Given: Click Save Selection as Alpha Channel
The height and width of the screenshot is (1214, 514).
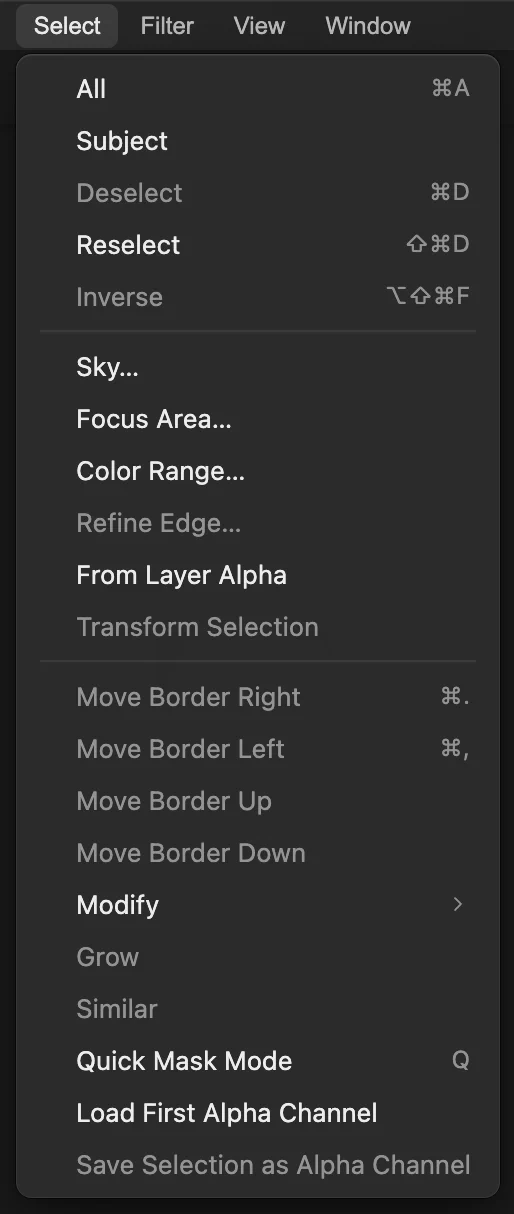Looking at the screenshot, I should click(x=258, y=1165).
